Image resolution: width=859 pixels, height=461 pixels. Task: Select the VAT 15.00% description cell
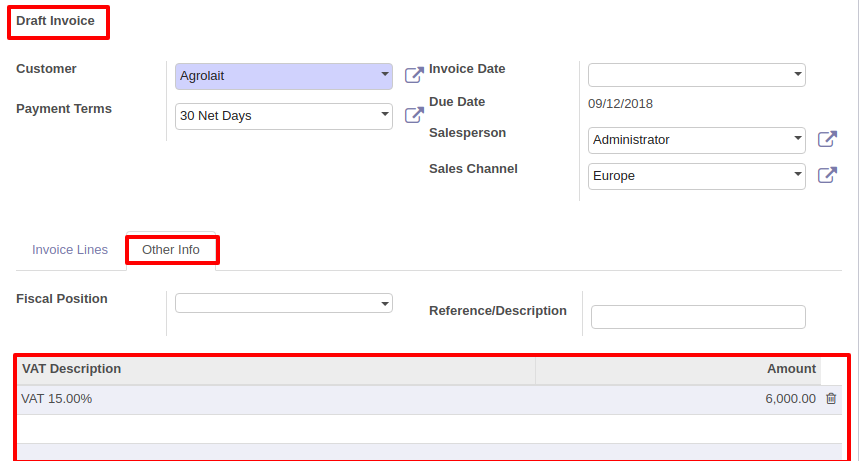[x=56, y=399]
